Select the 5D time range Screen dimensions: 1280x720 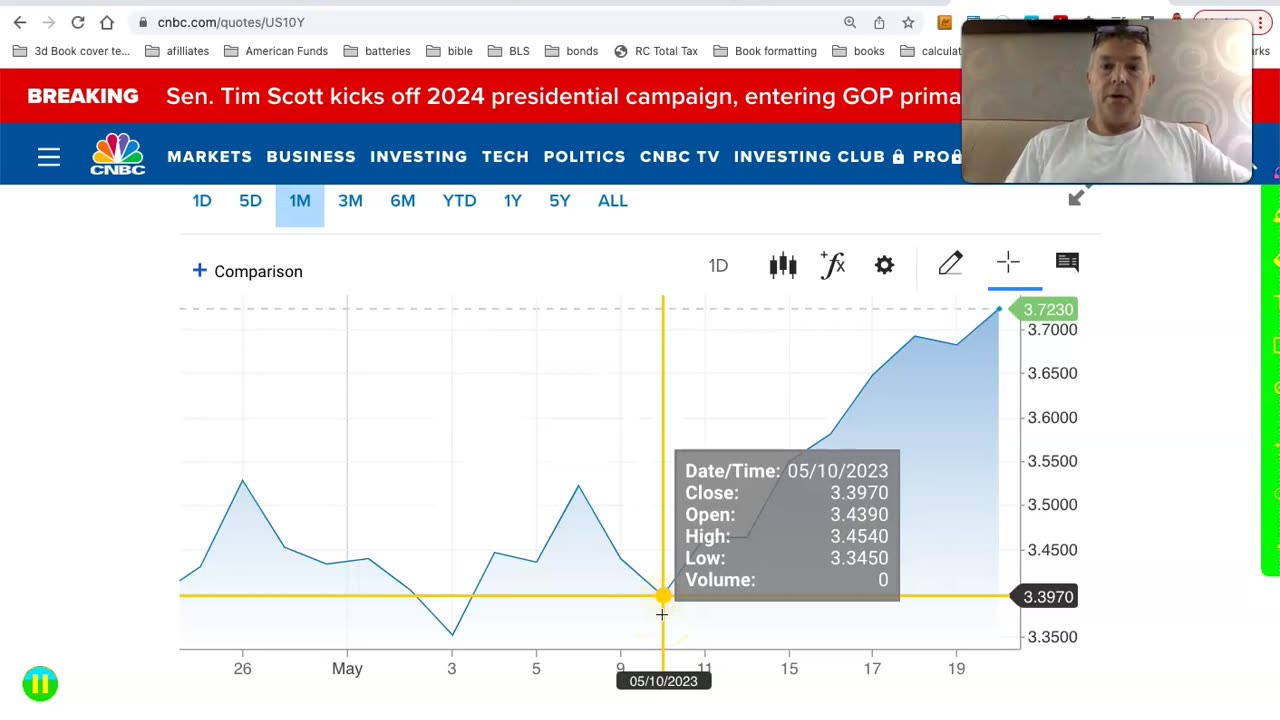click(250, 201)
